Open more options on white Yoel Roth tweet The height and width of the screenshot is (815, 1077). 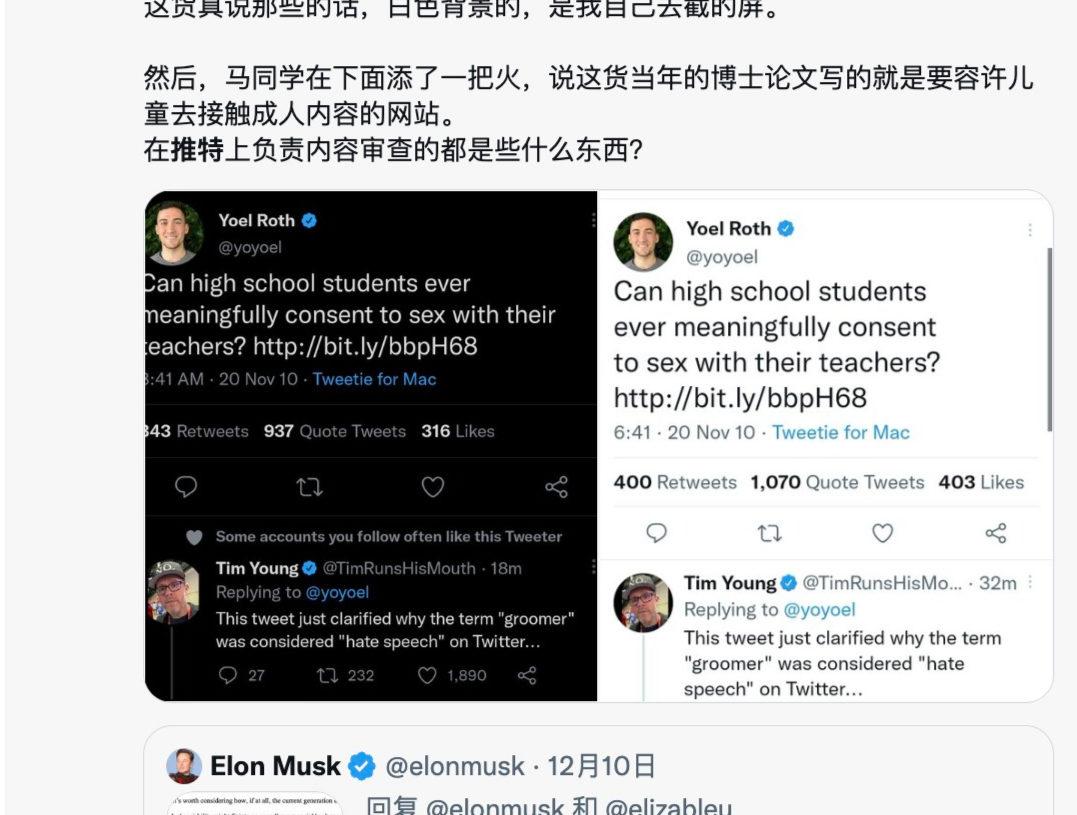pyautogui.click(x=1030, y=230)
